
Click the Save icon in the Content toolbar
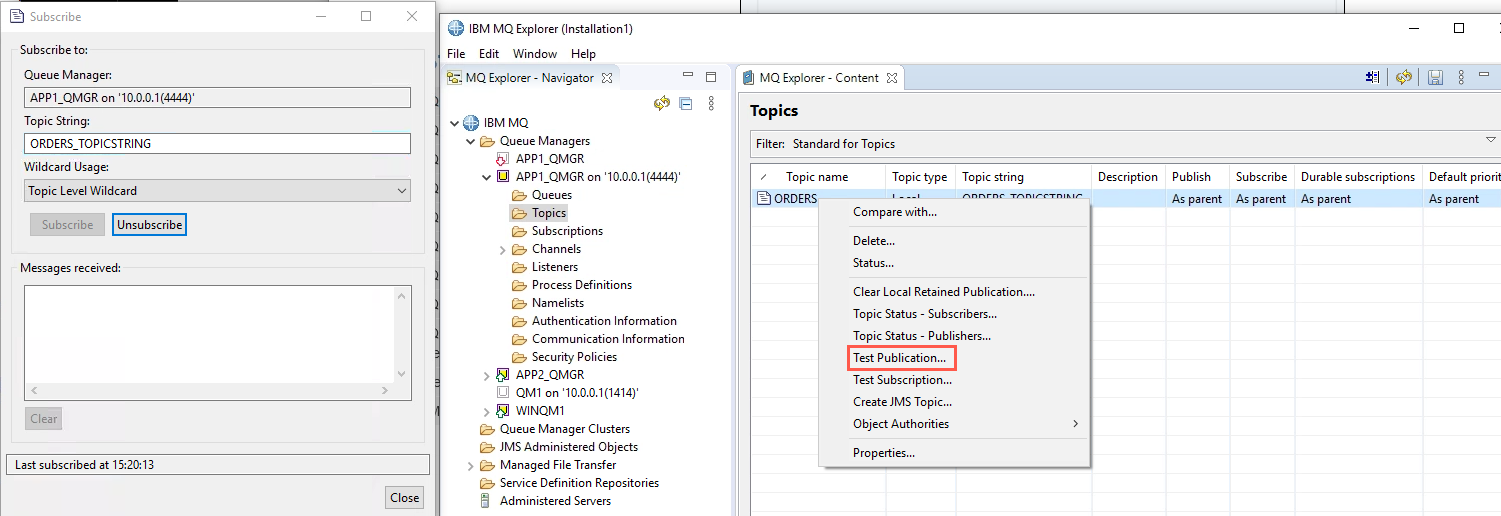click(1435, 77)
